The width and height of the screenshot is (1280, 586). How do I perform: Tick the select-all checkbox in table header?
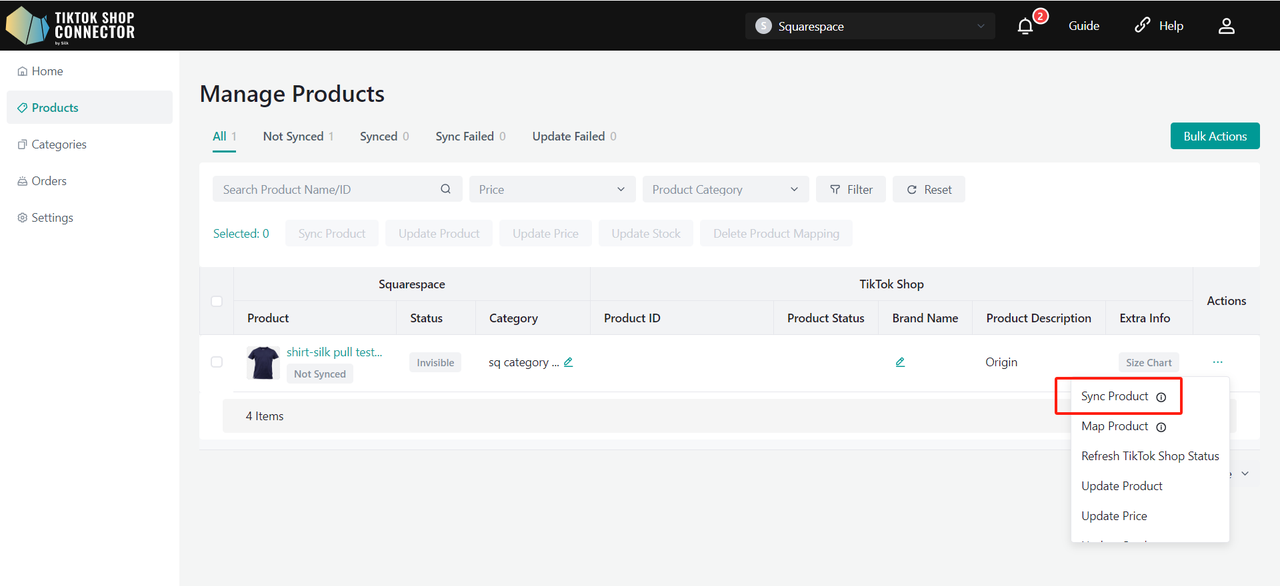[217, 301]
